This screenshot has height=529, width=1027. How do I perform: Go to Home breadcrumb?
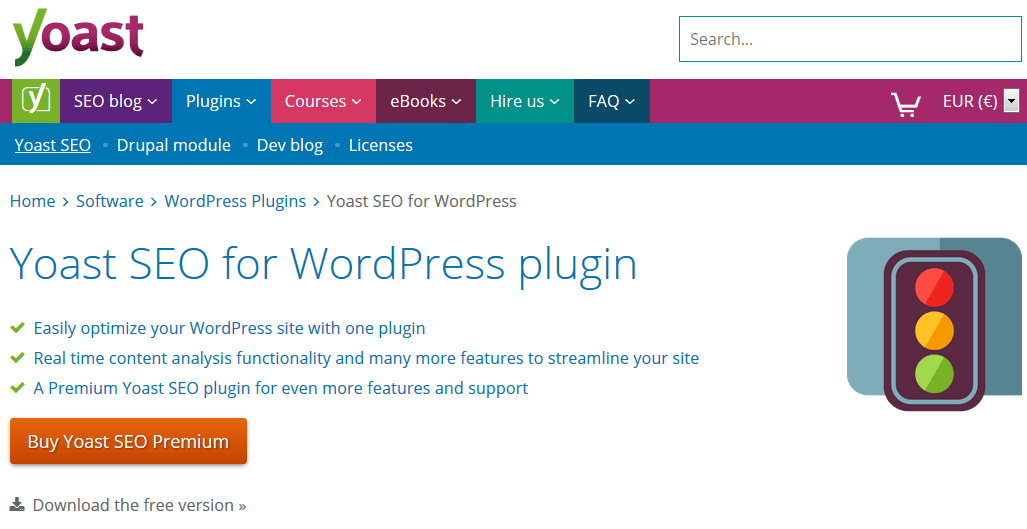(33, 201)
